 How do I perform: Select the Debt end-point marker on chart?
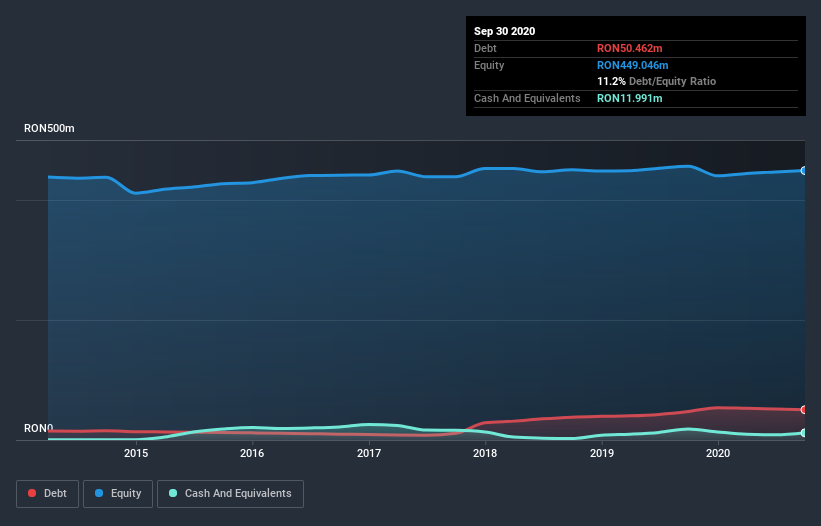click(804, 409)
